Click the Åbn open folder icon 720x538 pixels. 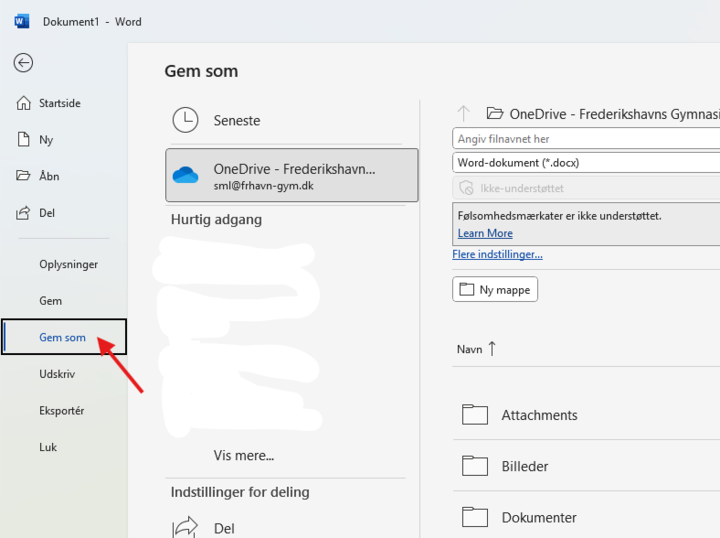click(23, 176)
